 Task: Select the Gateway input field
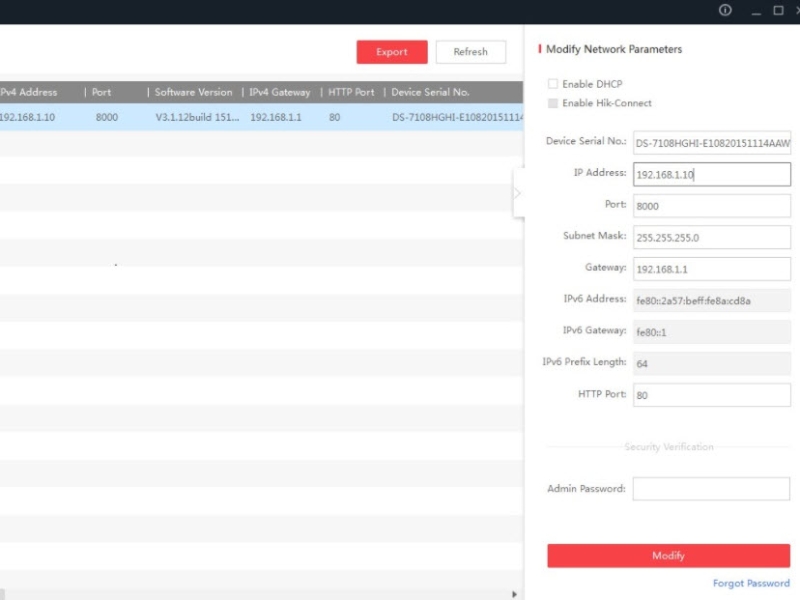click(711, 269)
